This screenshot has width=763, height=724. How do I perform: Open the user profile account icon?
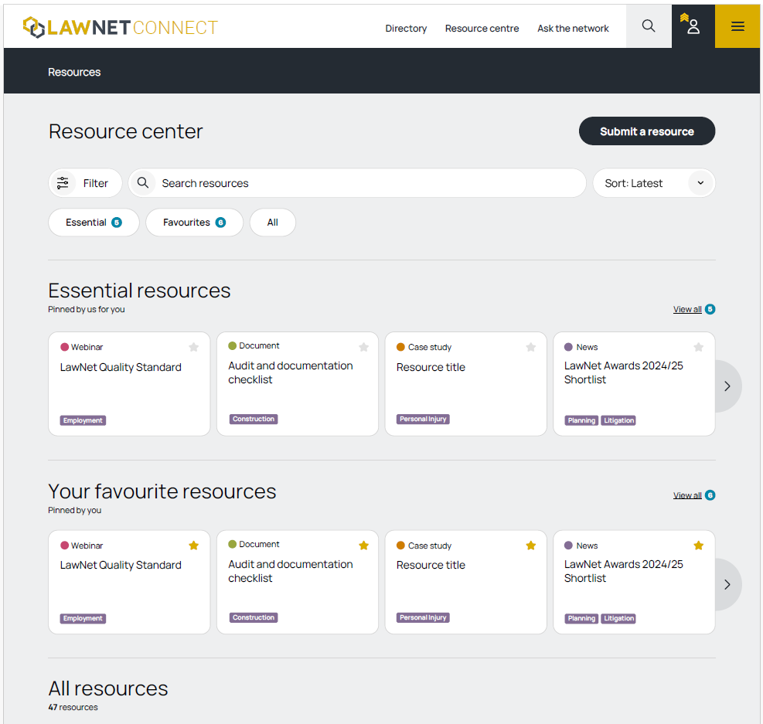(693, 26)
